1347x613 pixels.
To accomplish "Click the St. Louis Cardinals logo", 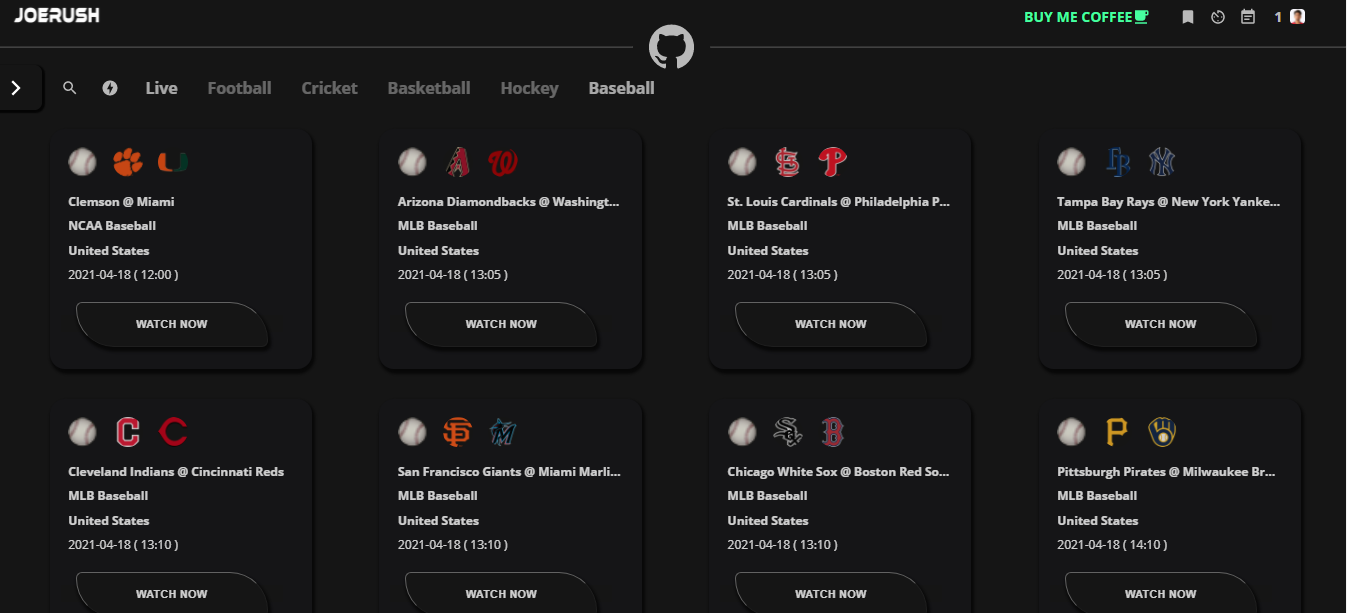I will pyautogui.click(x=787, y=162).
